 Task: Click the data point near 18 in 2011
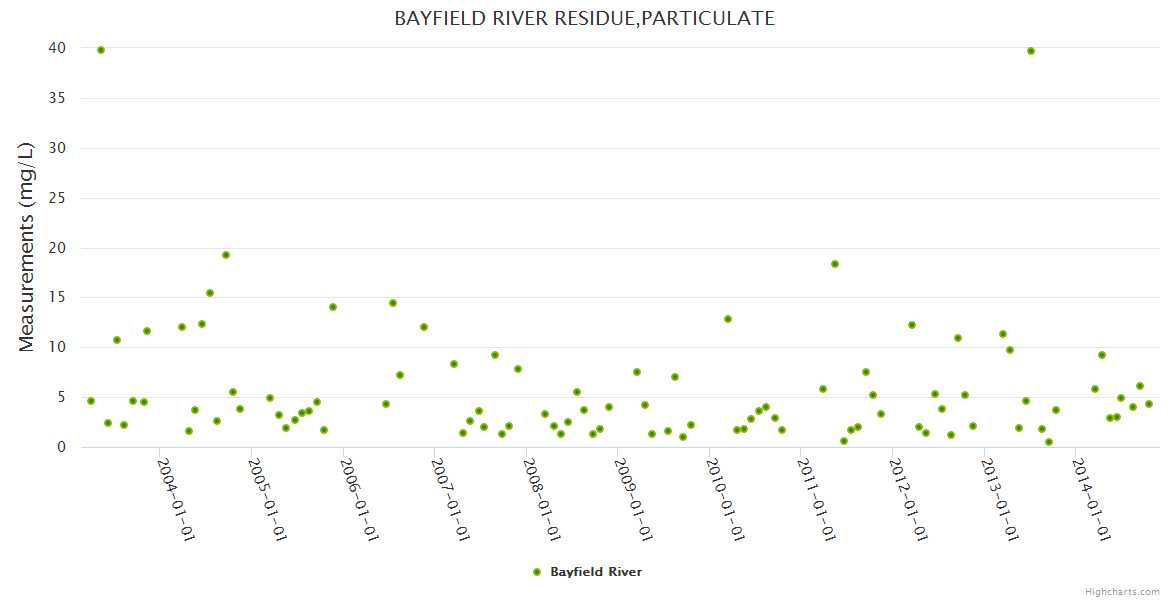[x=835, y=264]
